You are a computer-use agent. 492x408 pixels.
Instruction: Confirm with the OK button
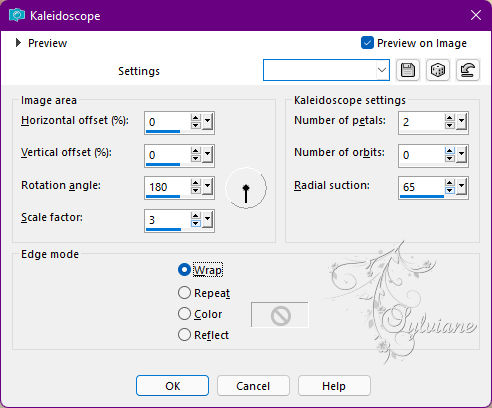173,386
